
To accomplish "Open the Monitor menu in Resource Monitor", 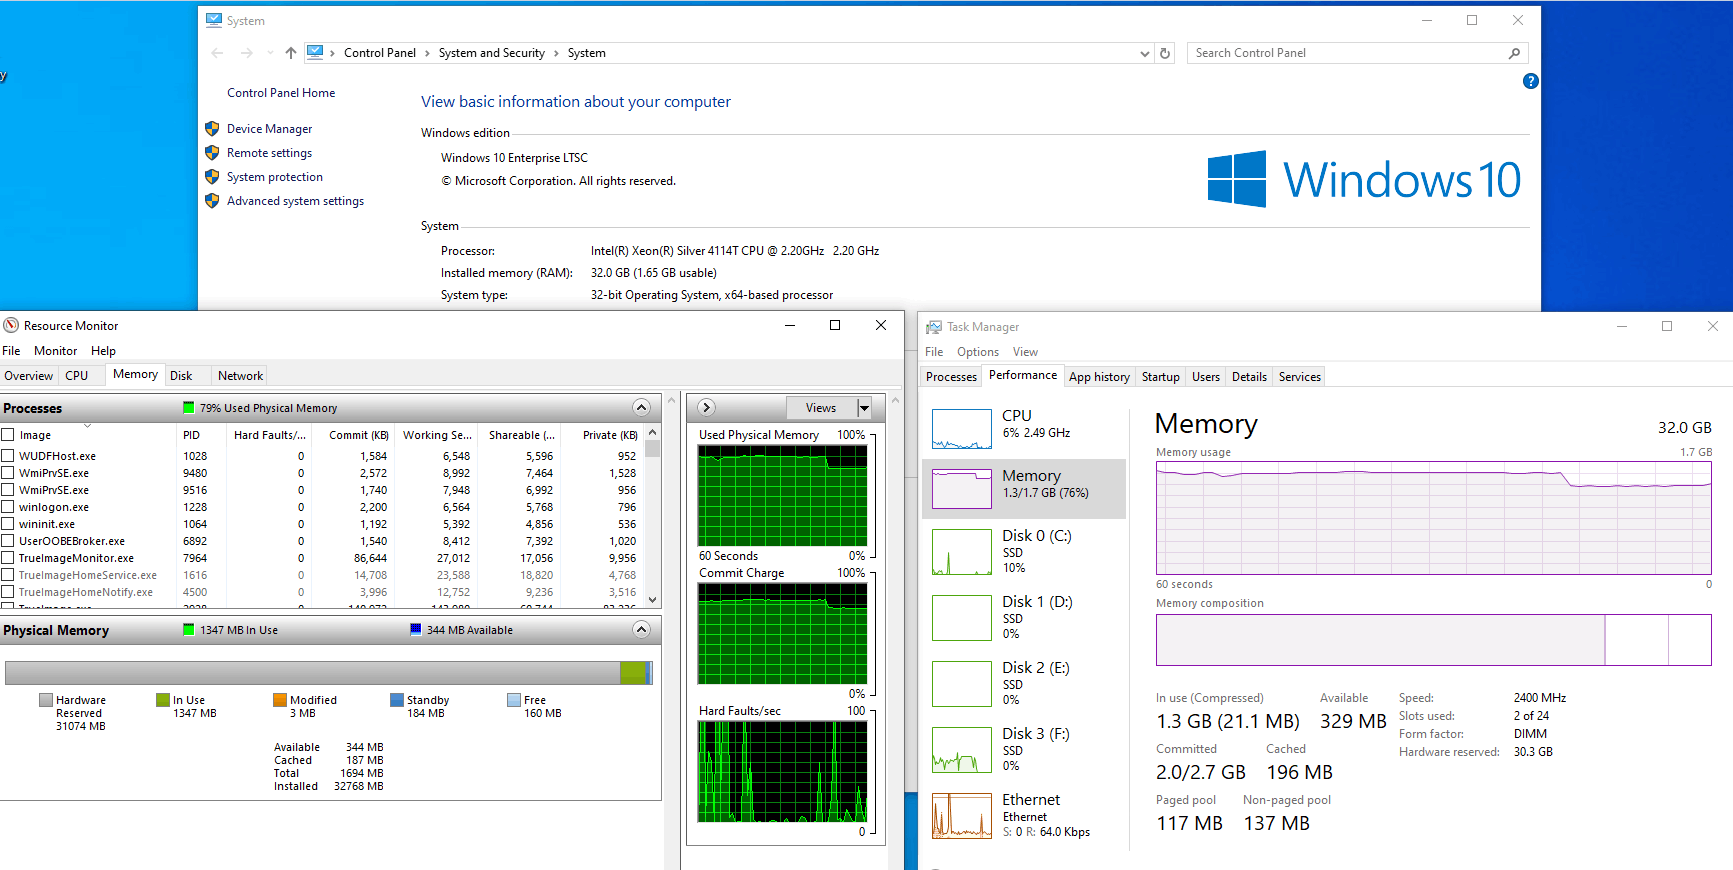I will pyautogui.click(x=56, y=351).
